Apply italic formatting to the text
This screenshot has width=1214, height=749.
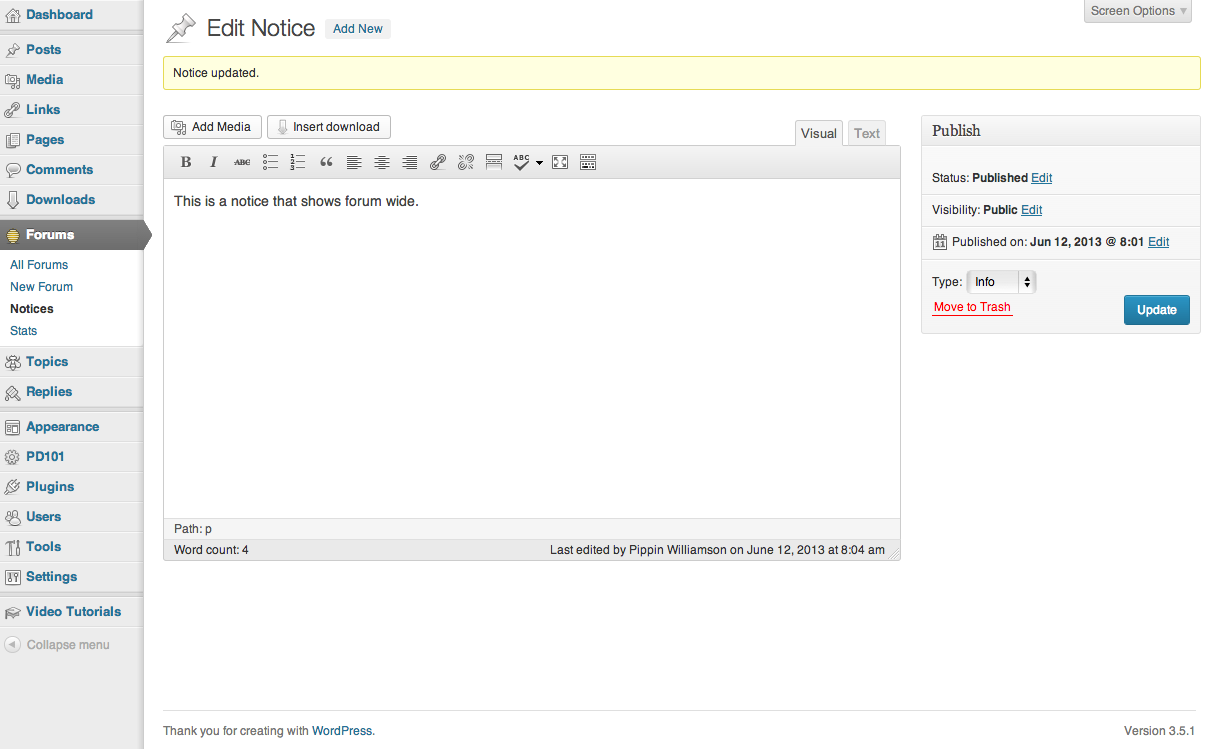(x=213, y=162)
